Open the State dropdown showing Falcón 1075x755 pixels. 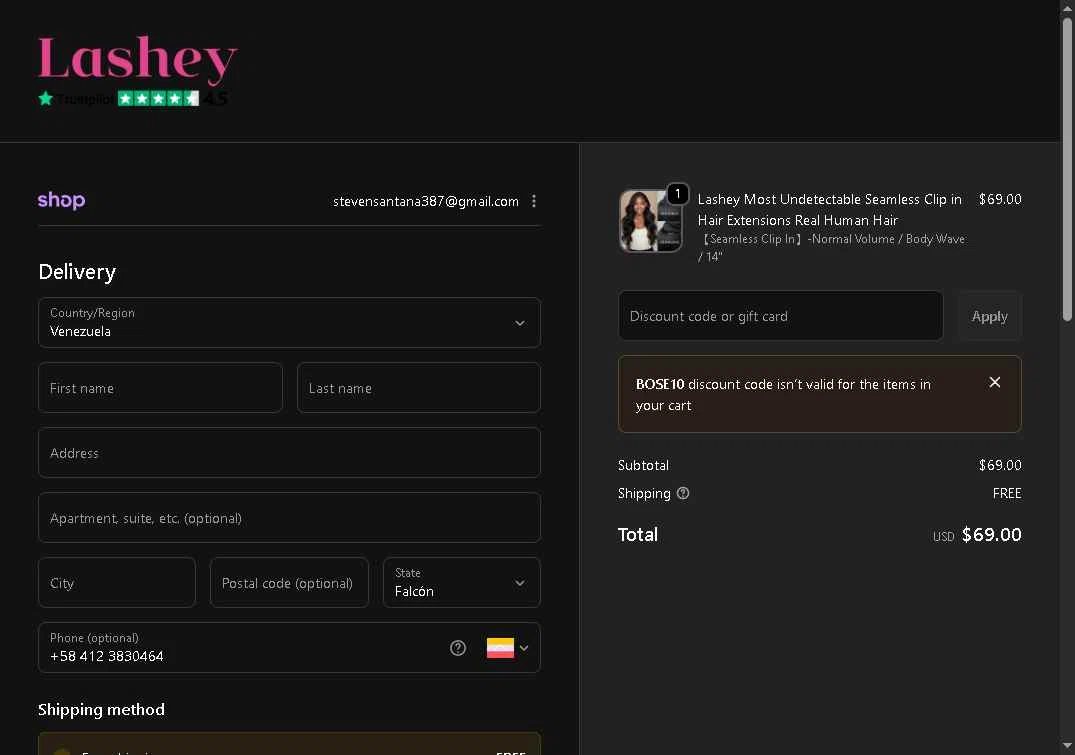461,583
